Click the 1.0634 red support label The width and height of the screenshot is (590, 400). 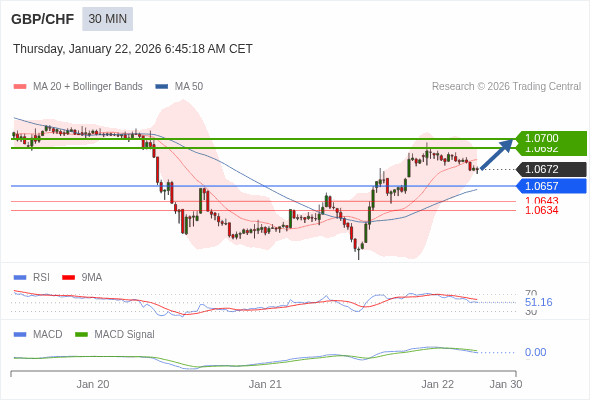tap(541, 210)
